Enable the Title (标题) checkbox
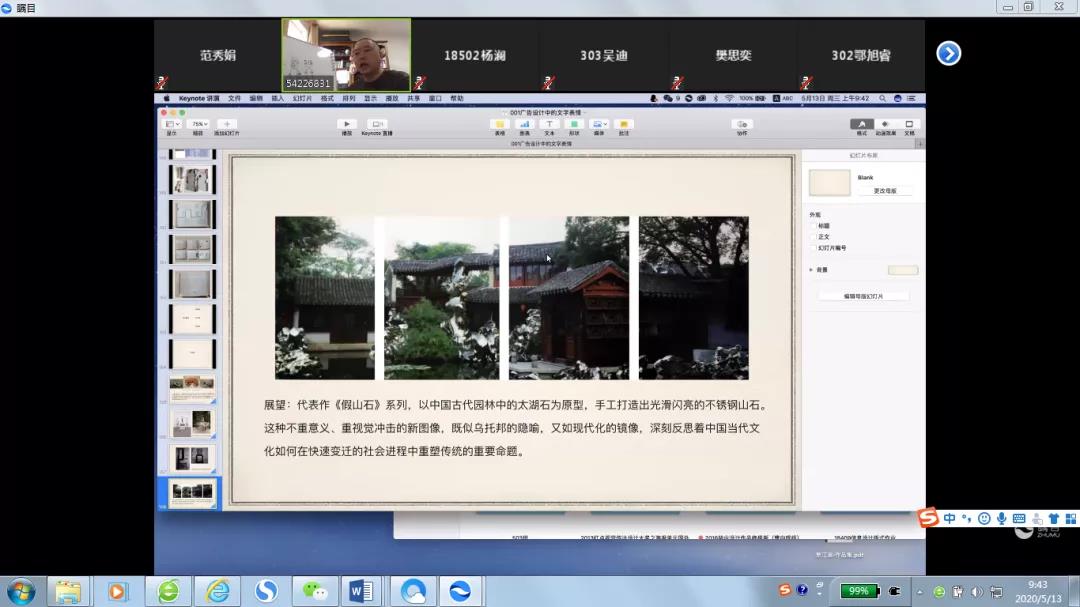 (813, 226)
